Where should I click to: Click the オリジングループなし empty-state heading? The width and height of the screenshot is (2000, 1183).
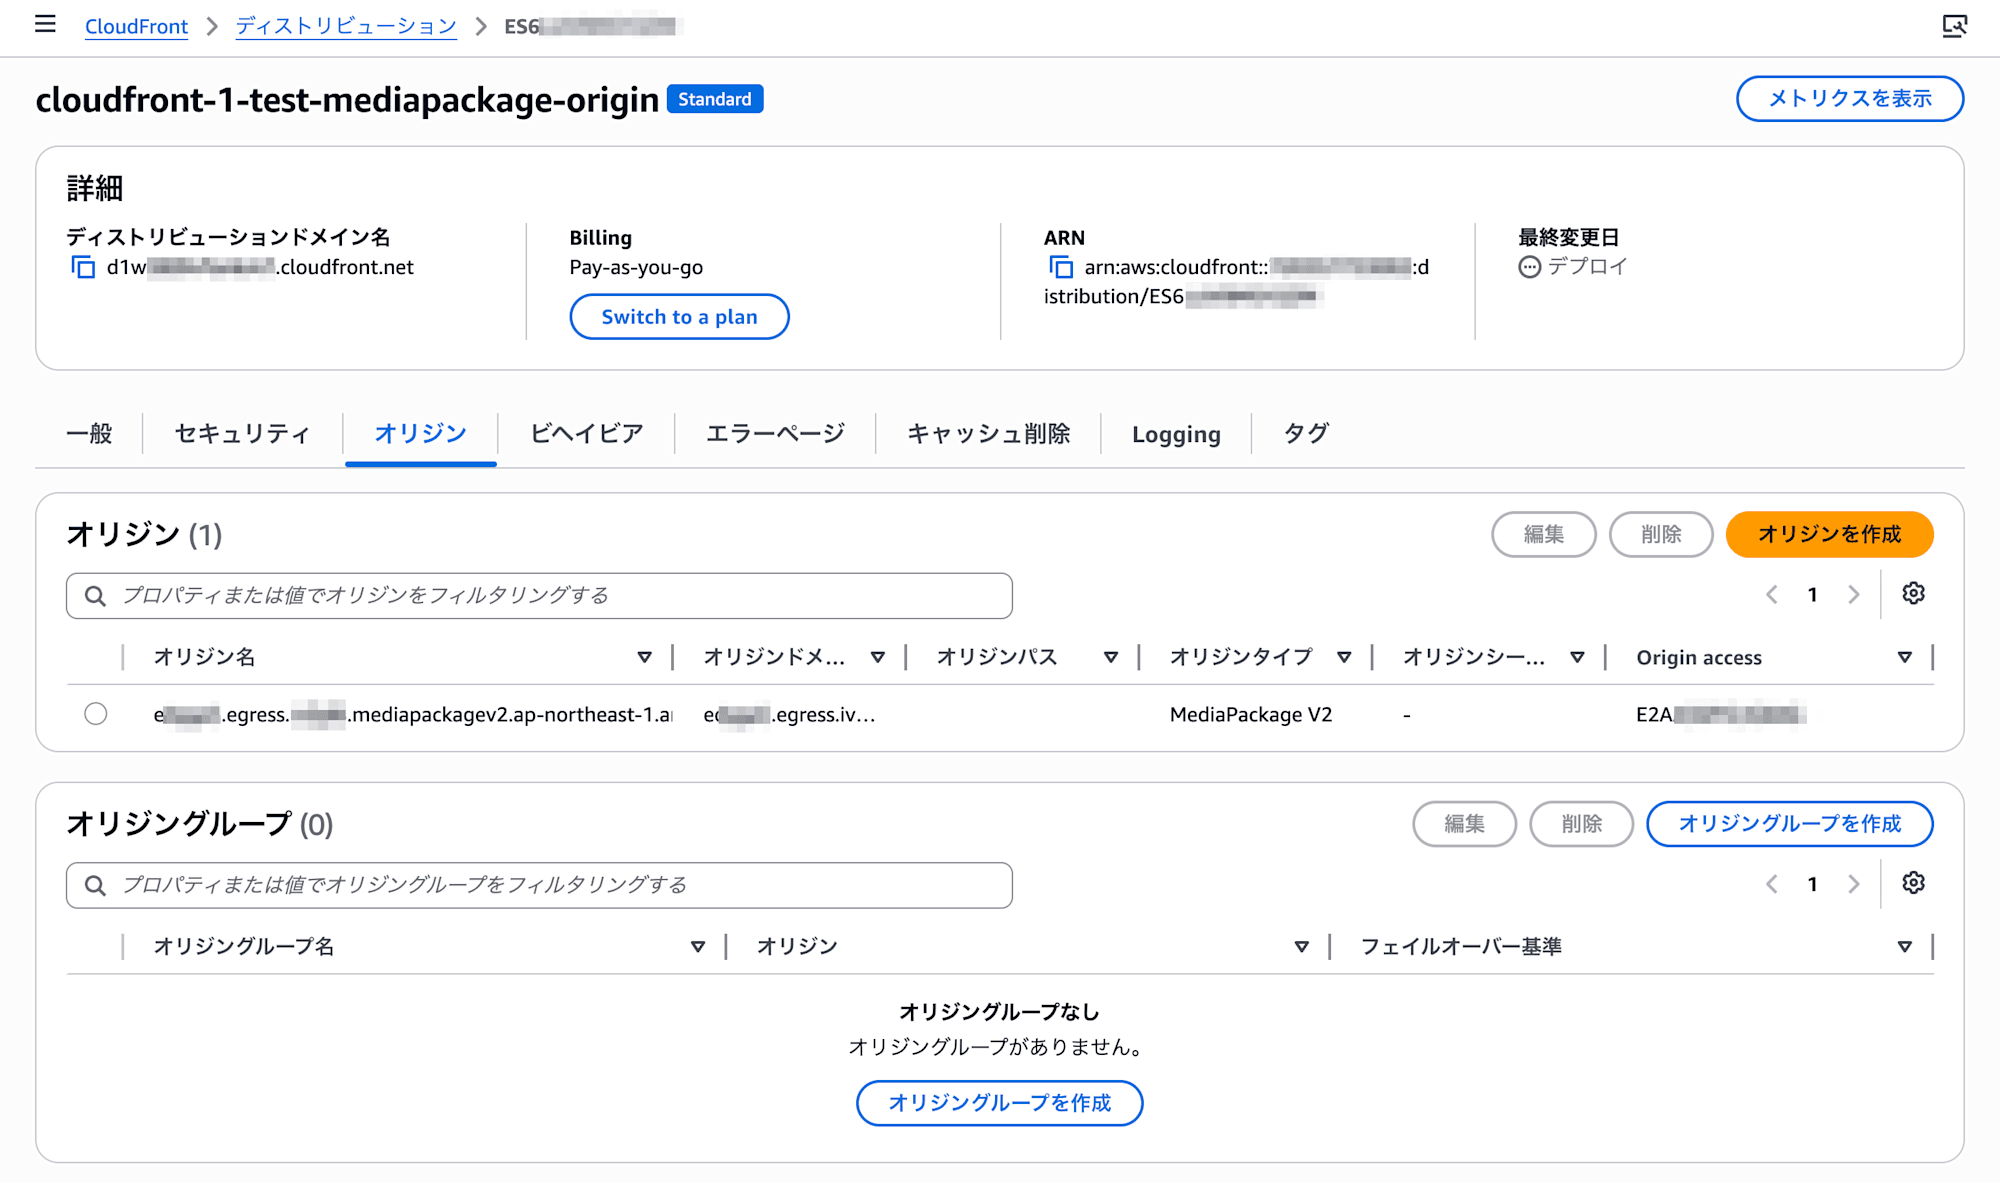click(999, 1012)
